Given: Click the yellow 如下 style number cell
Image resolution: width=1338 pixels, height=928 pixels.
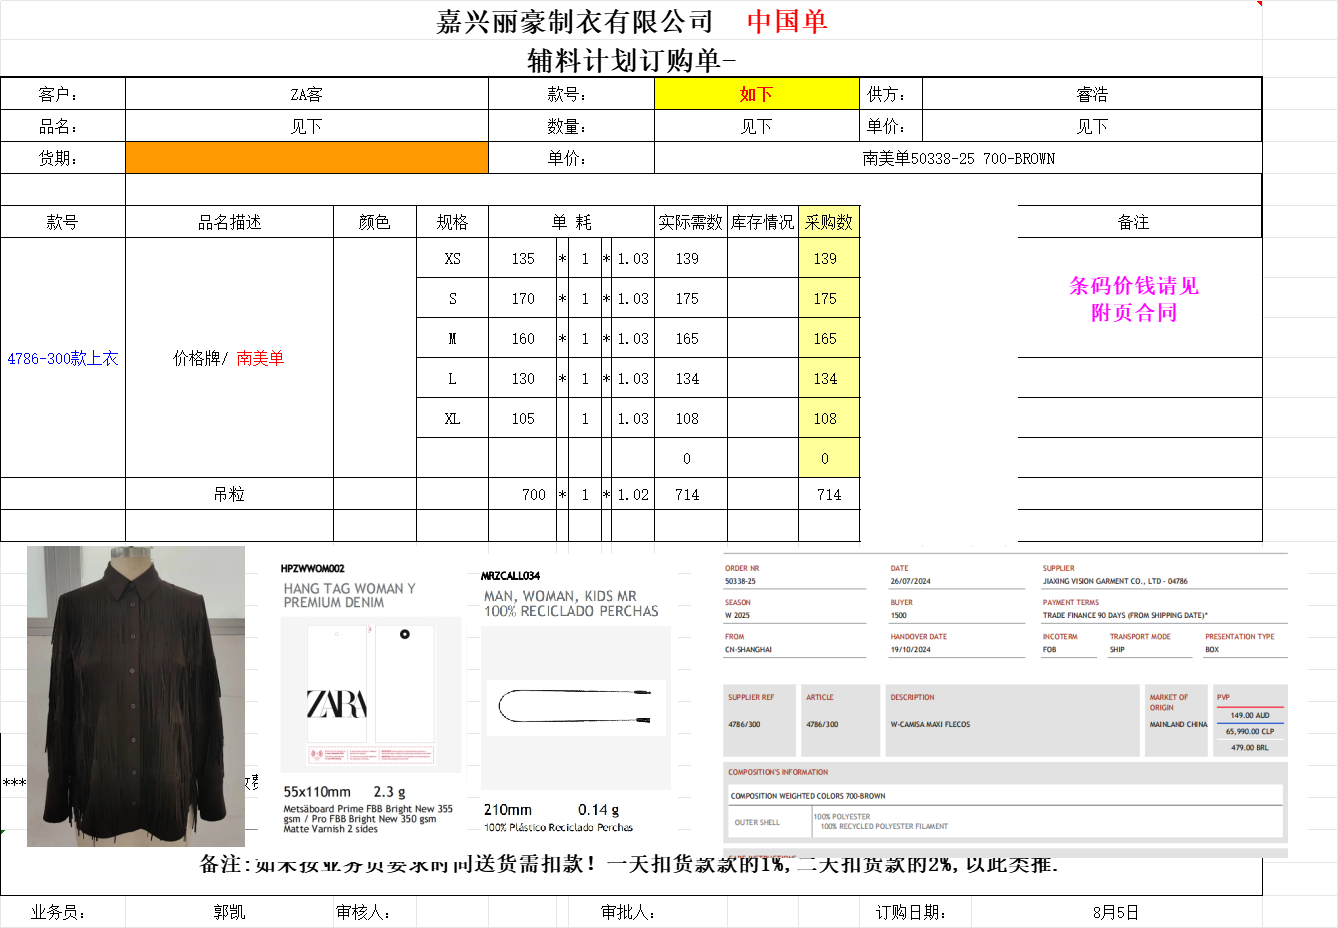Looking at the screenshot, I should pyautogui.click(x=756, y=94).
